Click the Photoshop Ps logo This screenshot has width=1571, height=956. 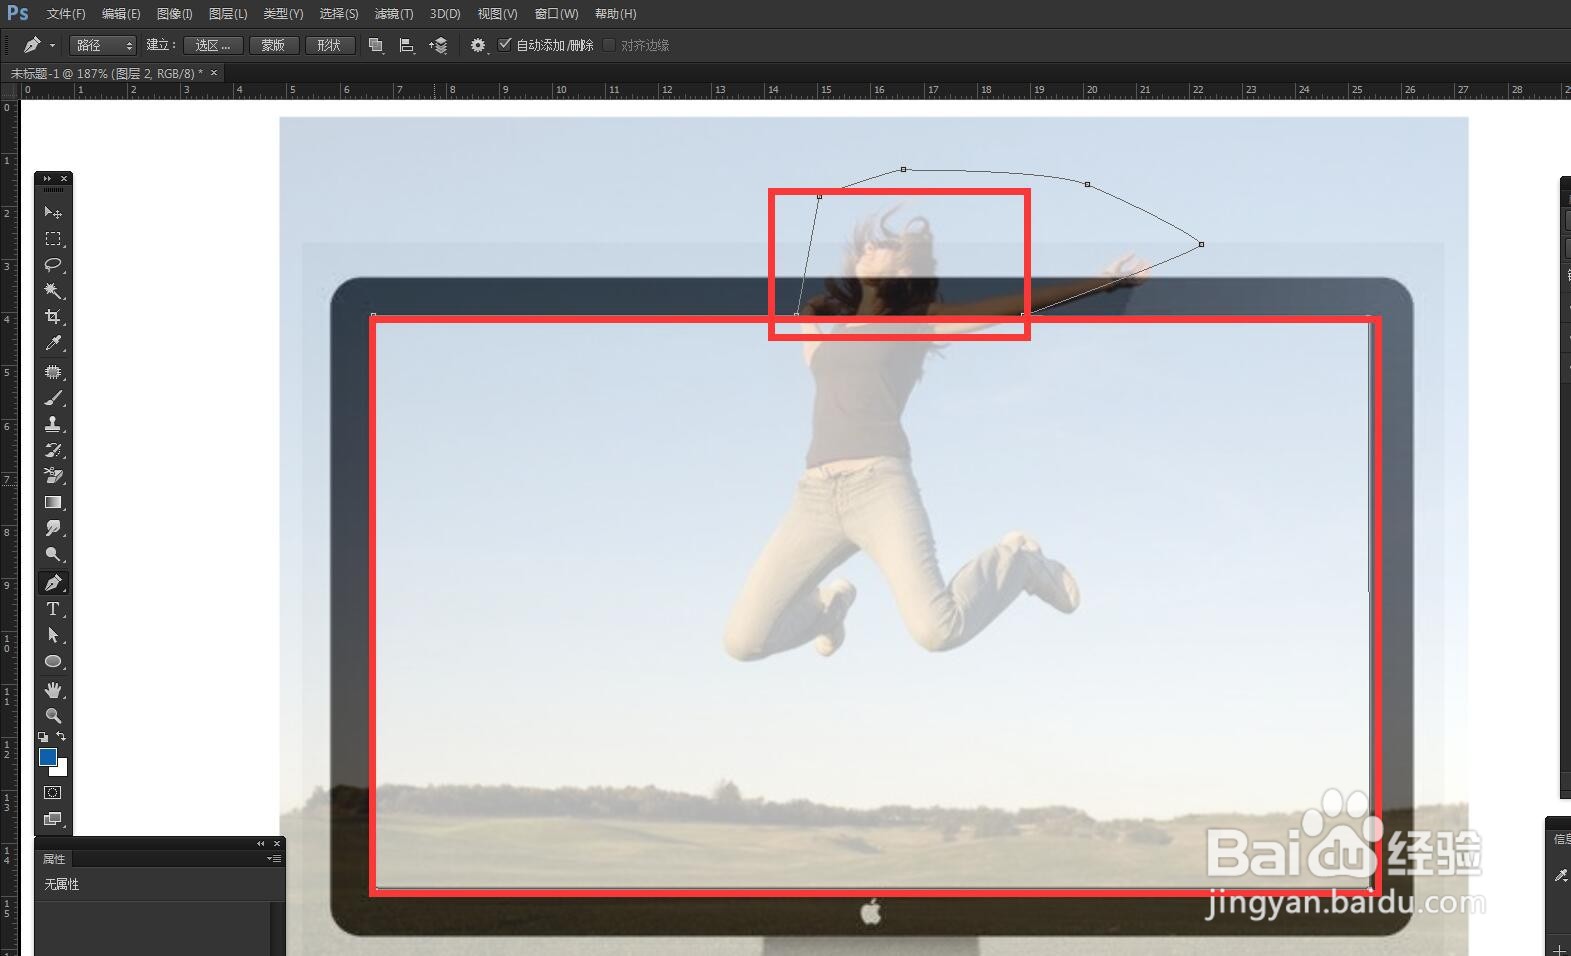point(18,13)
